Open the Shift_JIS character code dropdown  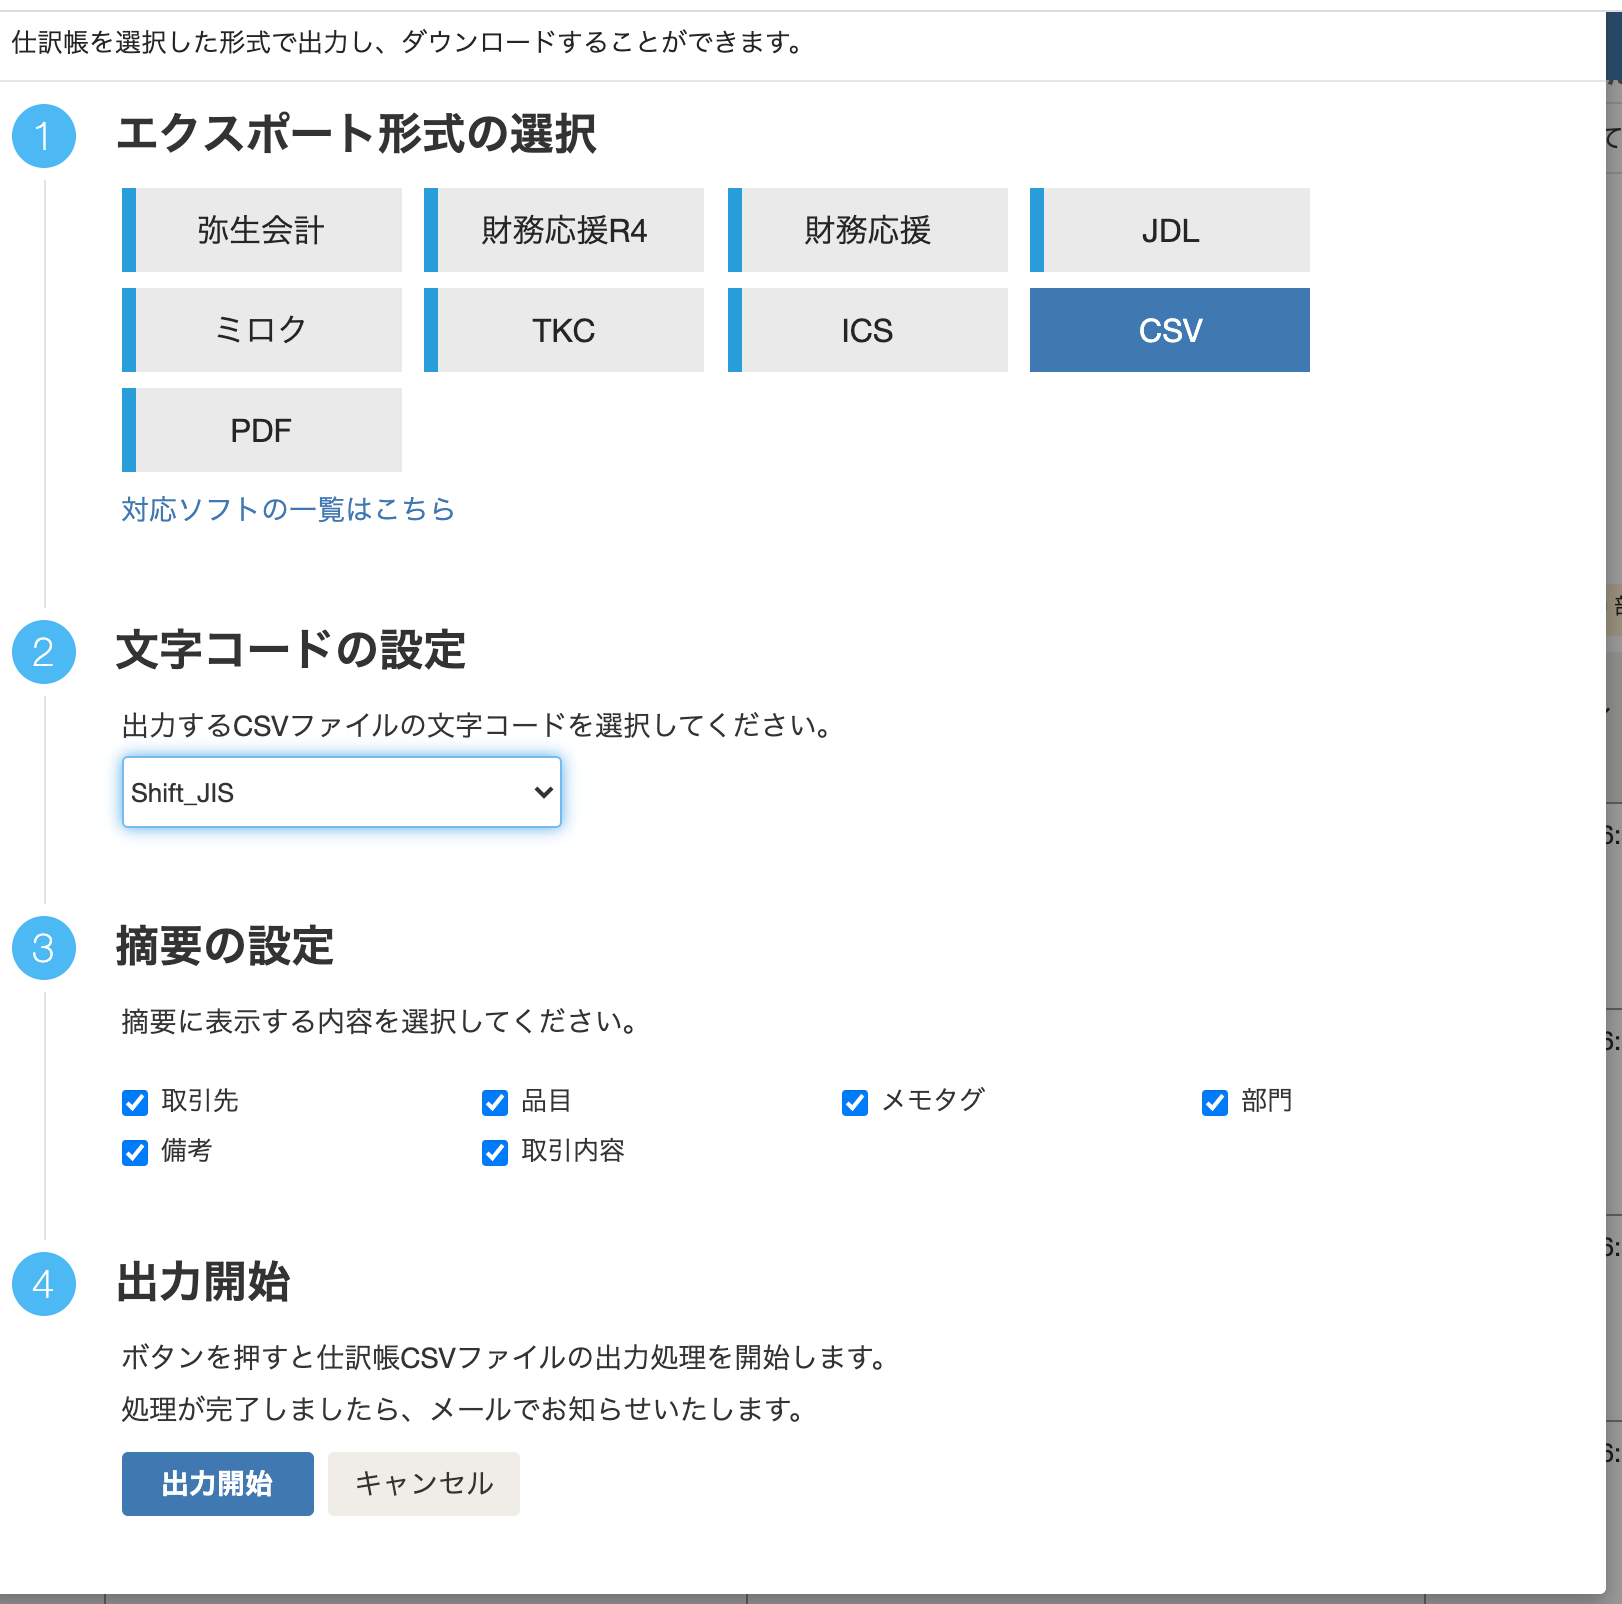point(341,792)
